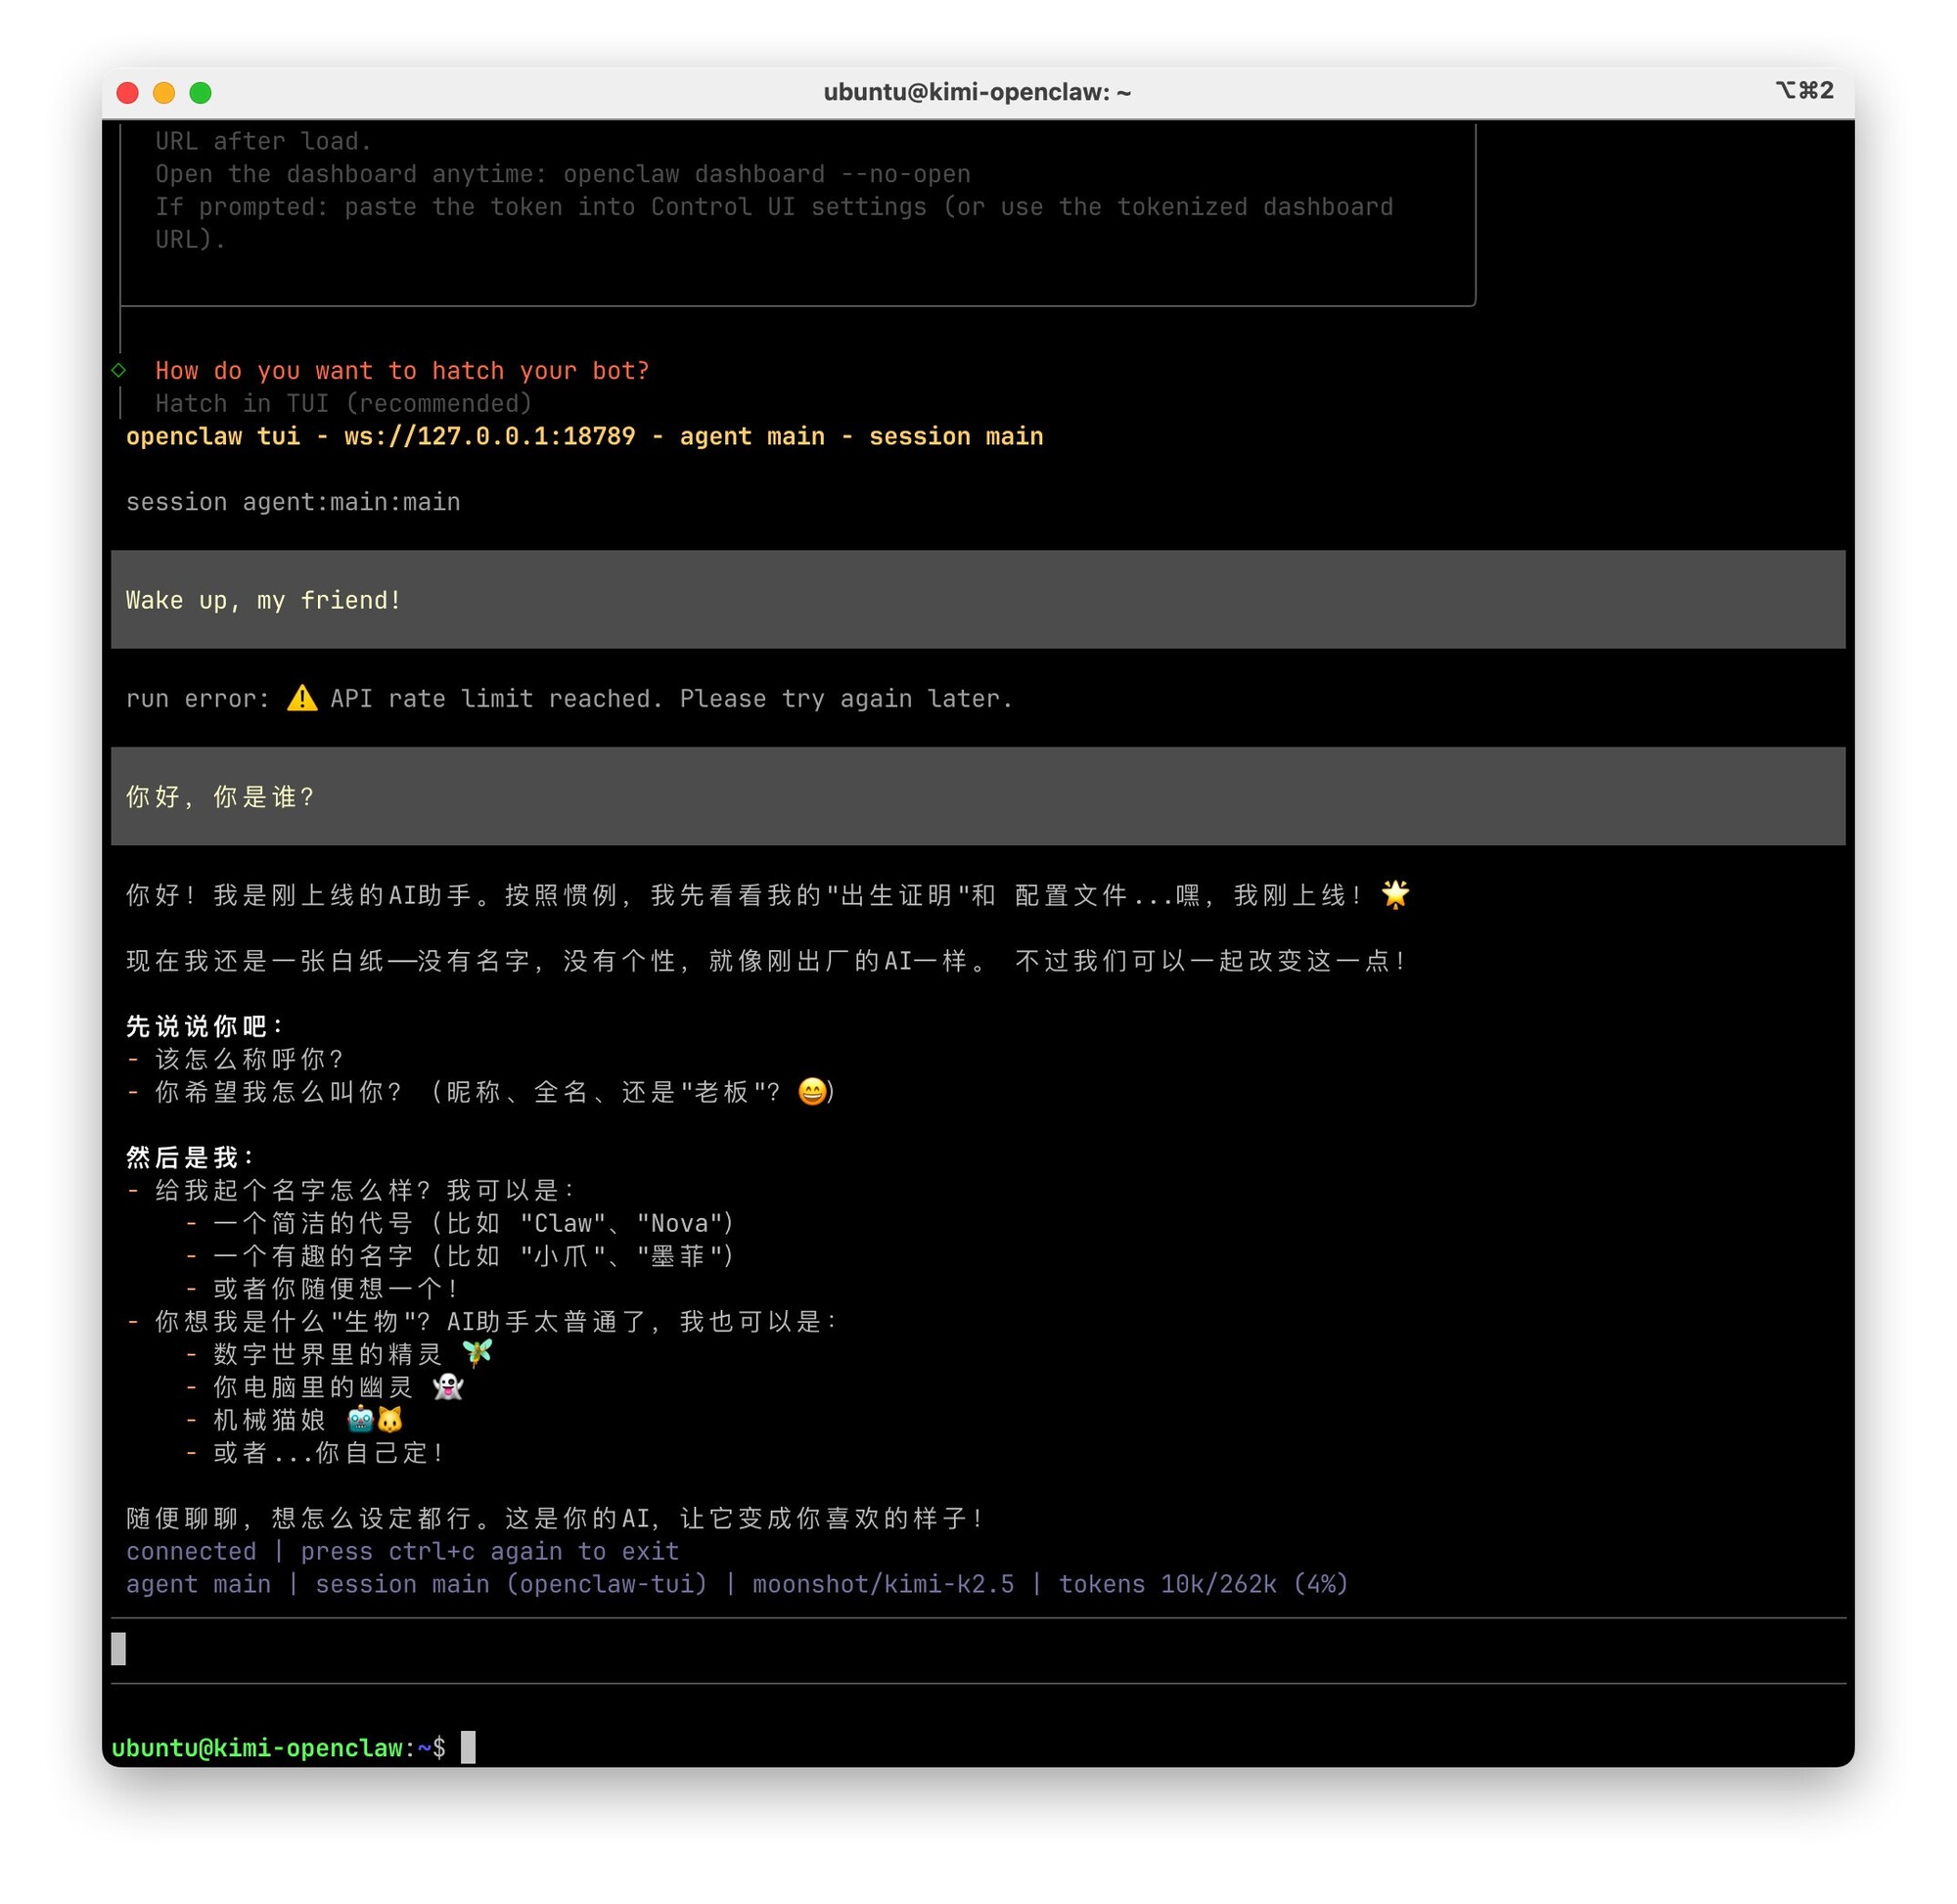
Task: Click the green diamond prompt marker
Action: click(x=119, y=370)
